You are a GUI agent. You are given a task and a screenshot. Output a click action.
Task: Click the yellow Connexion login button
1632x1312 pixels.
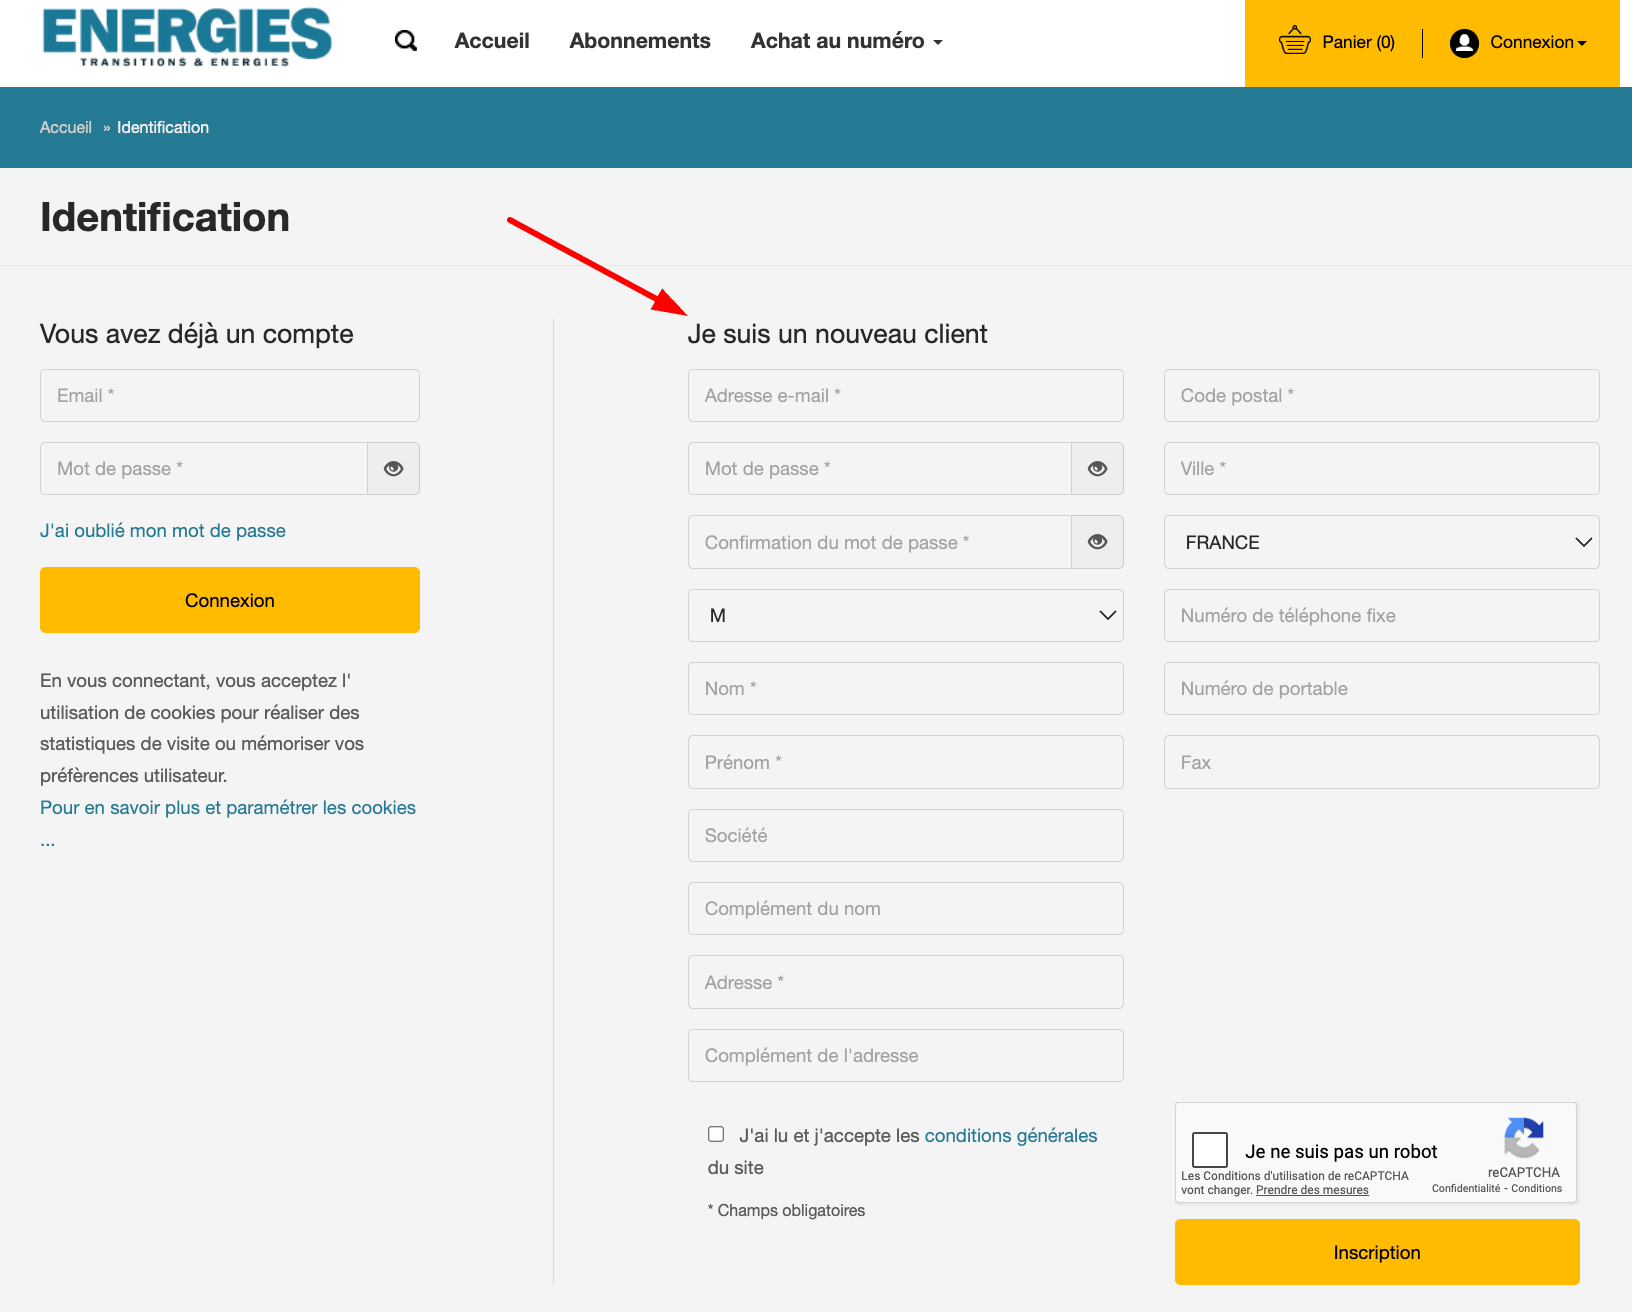230,600
